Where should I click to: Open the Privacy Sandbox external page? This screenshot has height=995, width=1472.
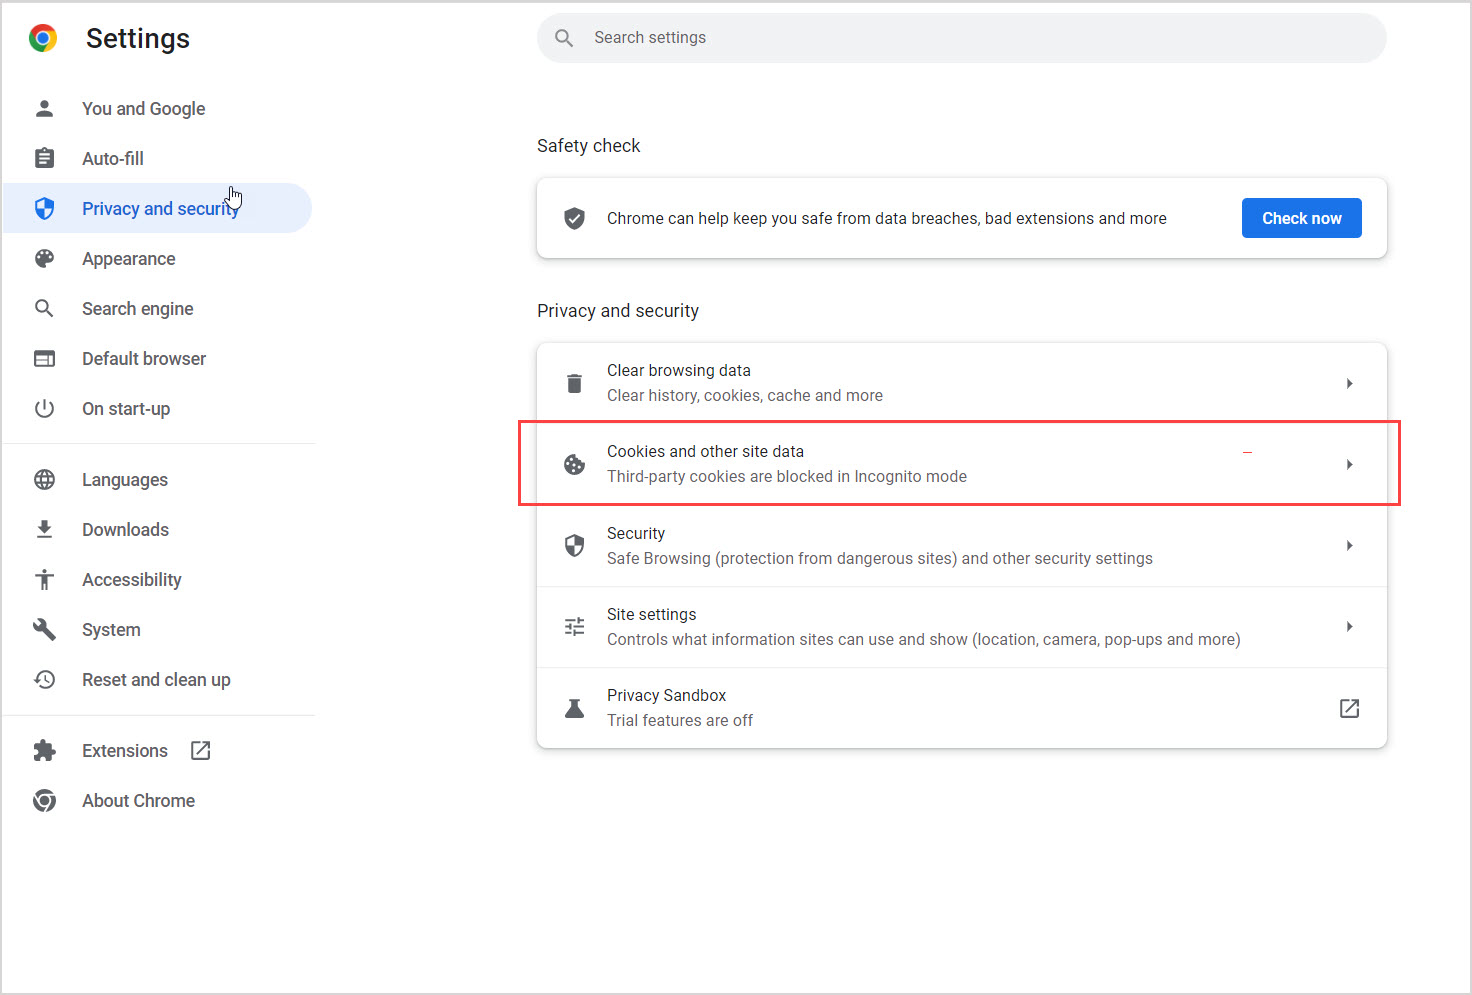pos(1349,708)
